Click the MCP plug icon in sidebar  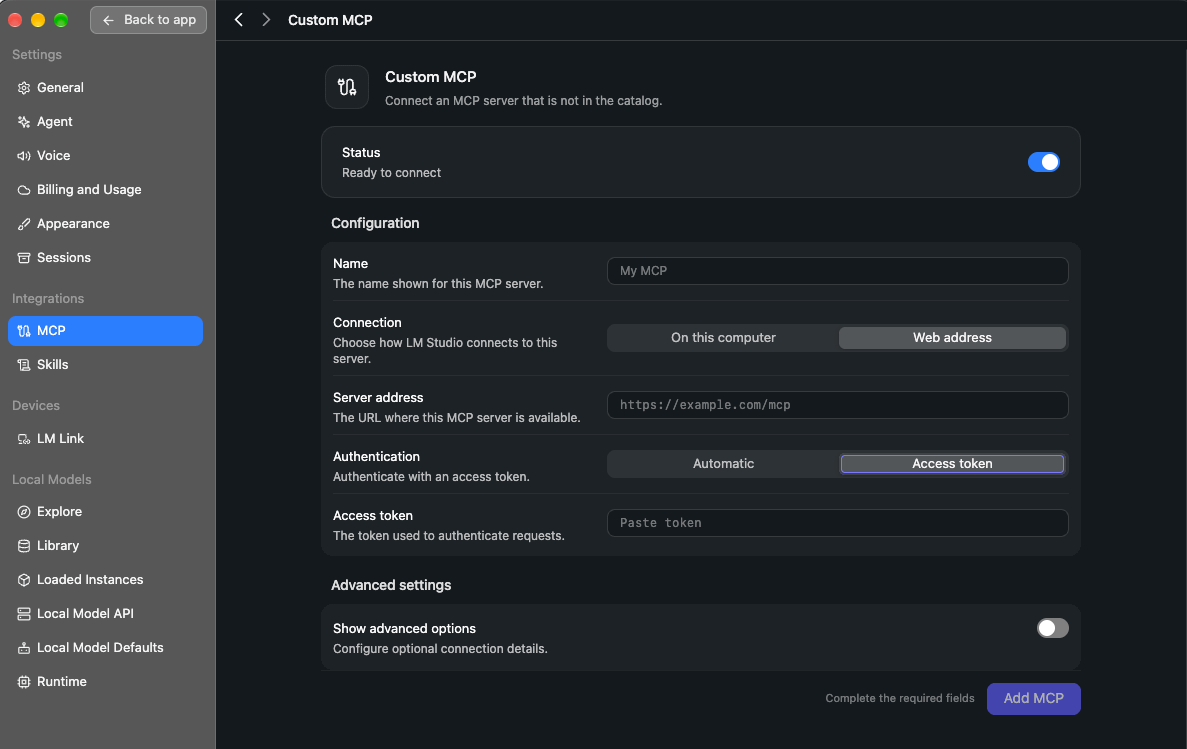pyautogui.click(x=24, y=331)
